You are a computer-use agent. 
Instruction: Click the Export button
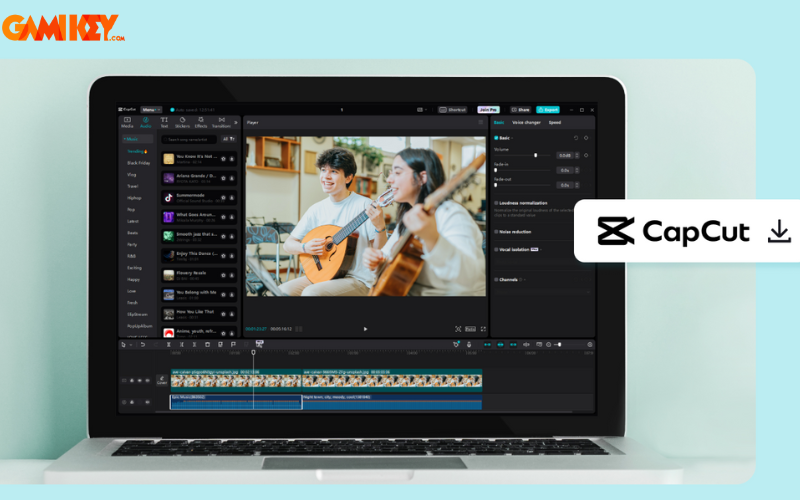(x=548, y=110)
